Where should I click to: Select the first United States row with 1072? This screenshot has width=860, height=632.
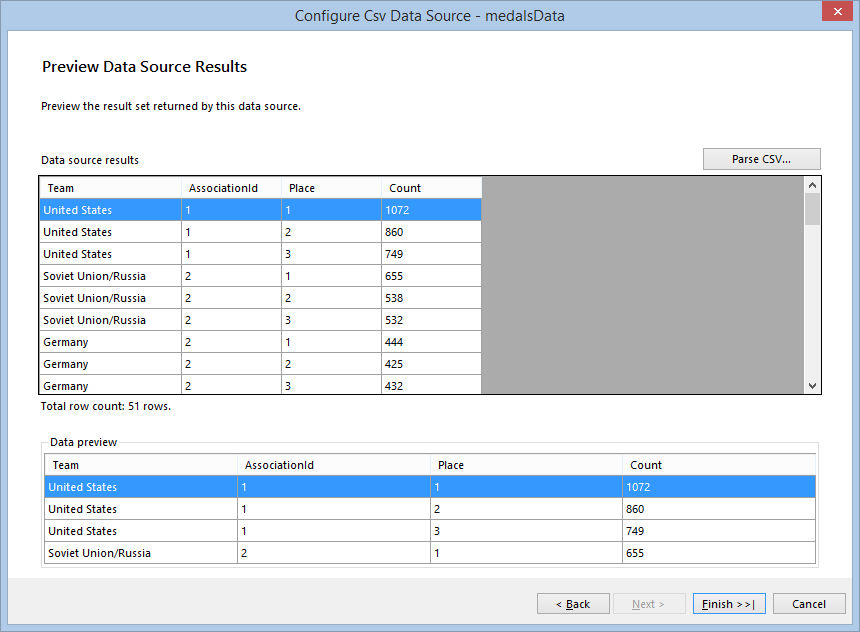tap(110, 210)
